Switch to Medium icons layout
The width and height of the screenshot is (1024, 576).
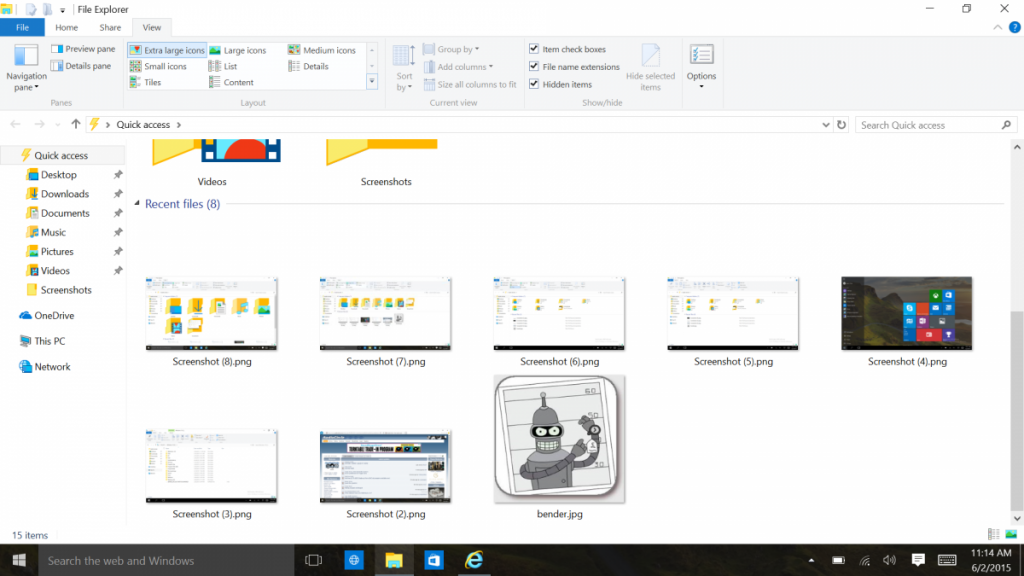coord(322,50)
